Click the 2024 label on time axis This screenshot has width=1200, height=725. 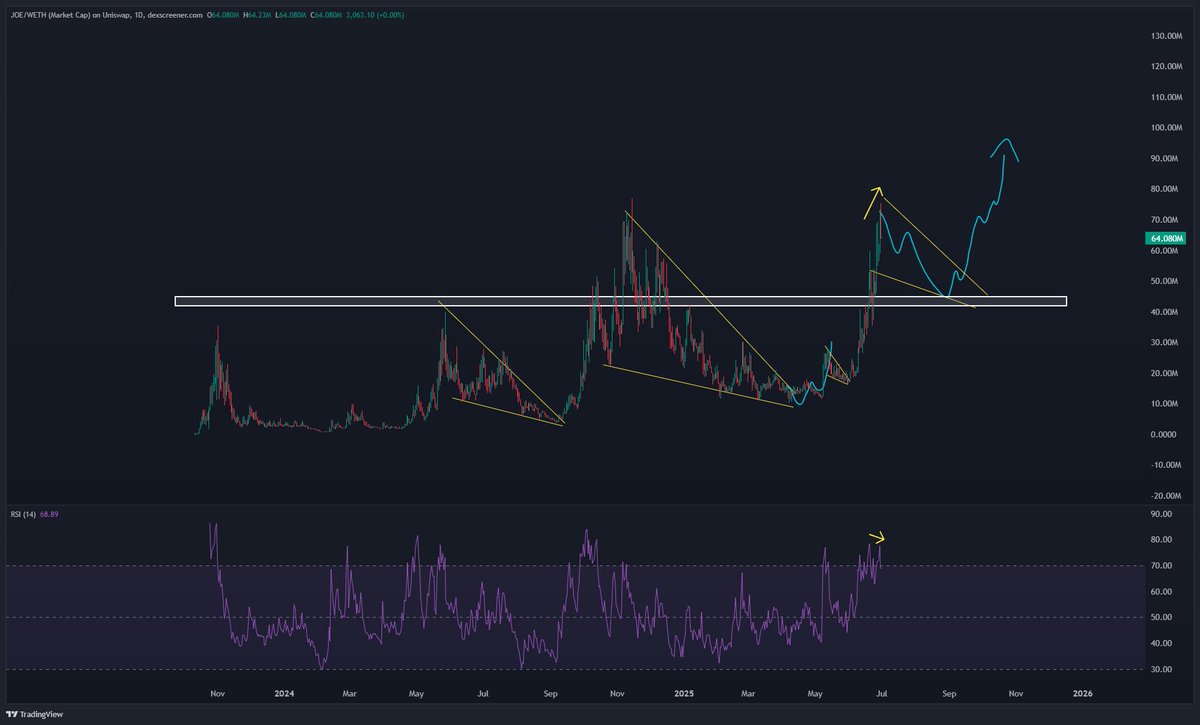pyautogui.click(x=284, y=692)
